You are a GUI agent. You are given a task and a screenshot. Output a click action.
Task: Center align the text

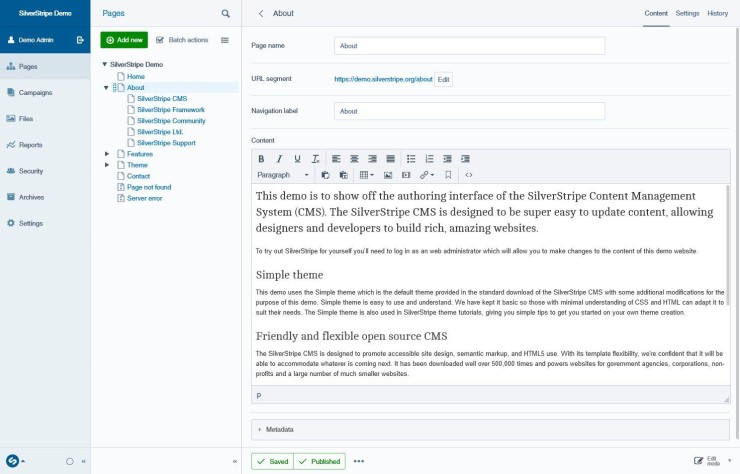point(354,159)
